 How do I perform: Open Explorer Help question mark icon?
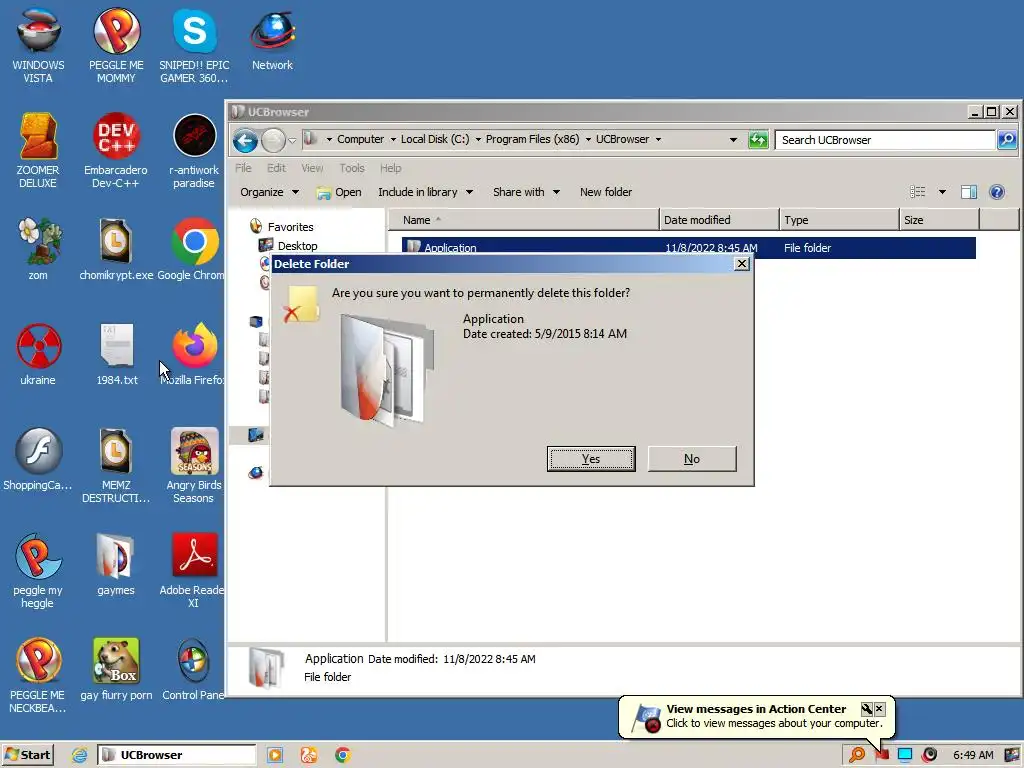tap(997, 192)
